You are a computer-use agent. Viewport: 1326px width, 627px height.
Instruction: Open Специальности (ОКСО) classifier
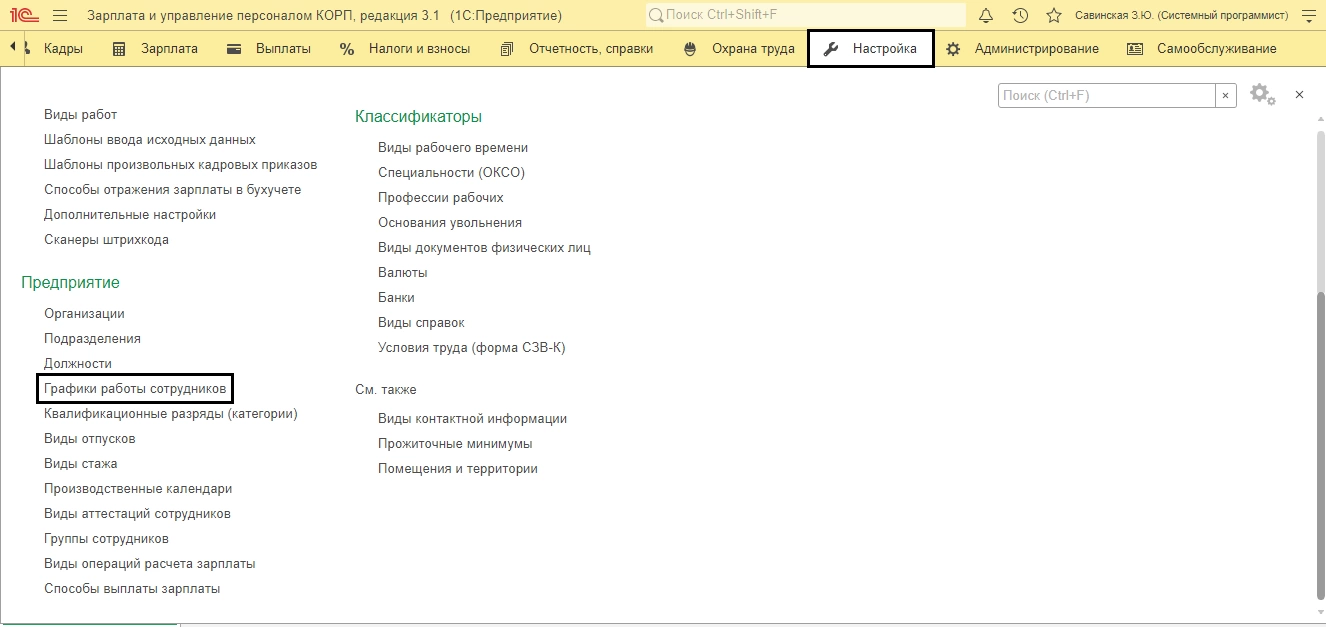(451, 173)
